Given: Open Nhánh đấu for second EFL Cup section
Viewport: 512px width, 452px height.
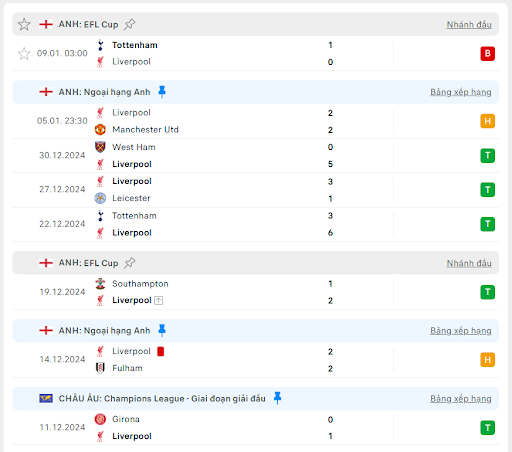Looking at the screenshot, I should coord(469,263).
